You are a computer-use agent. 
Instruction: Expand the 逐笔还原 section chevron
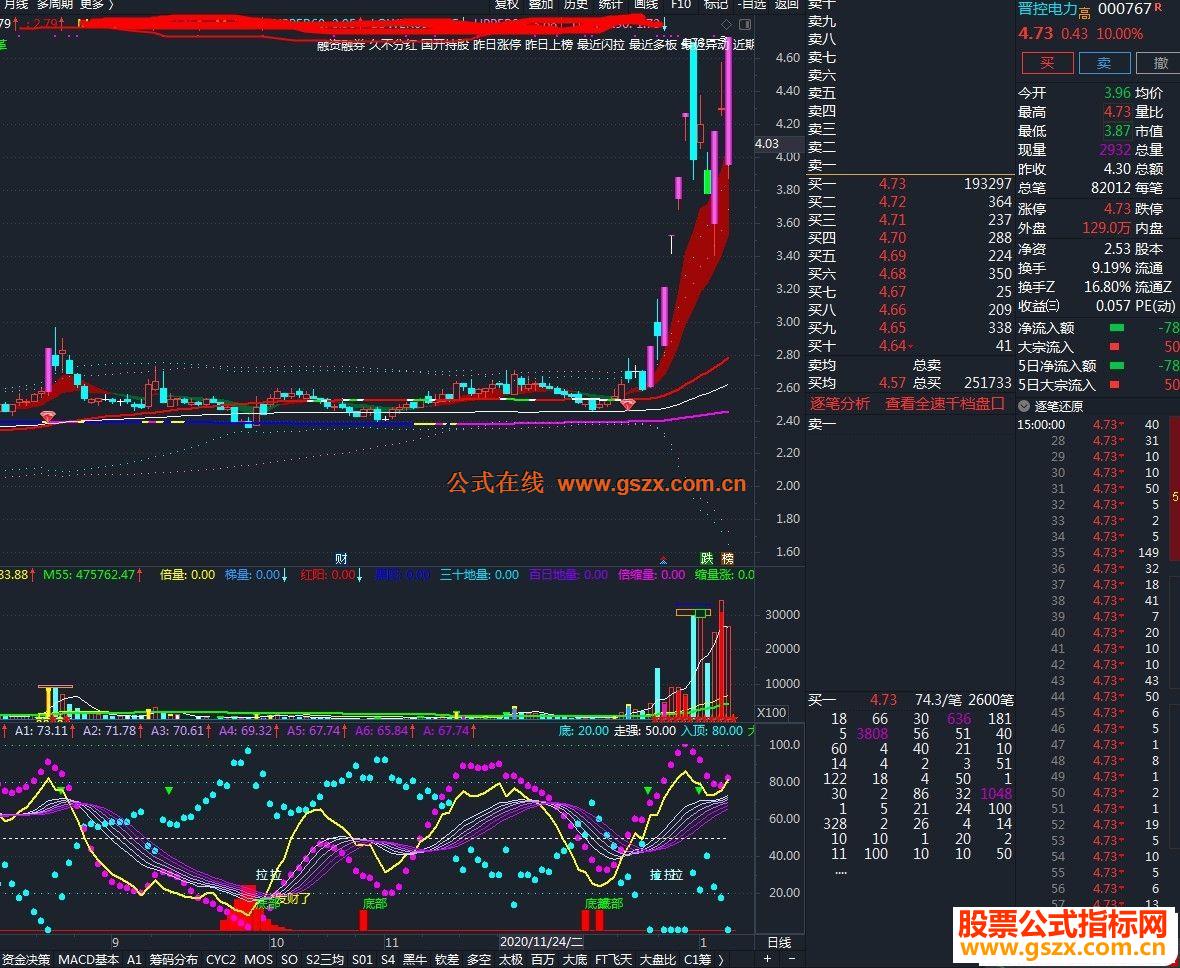coord(1023,406)
